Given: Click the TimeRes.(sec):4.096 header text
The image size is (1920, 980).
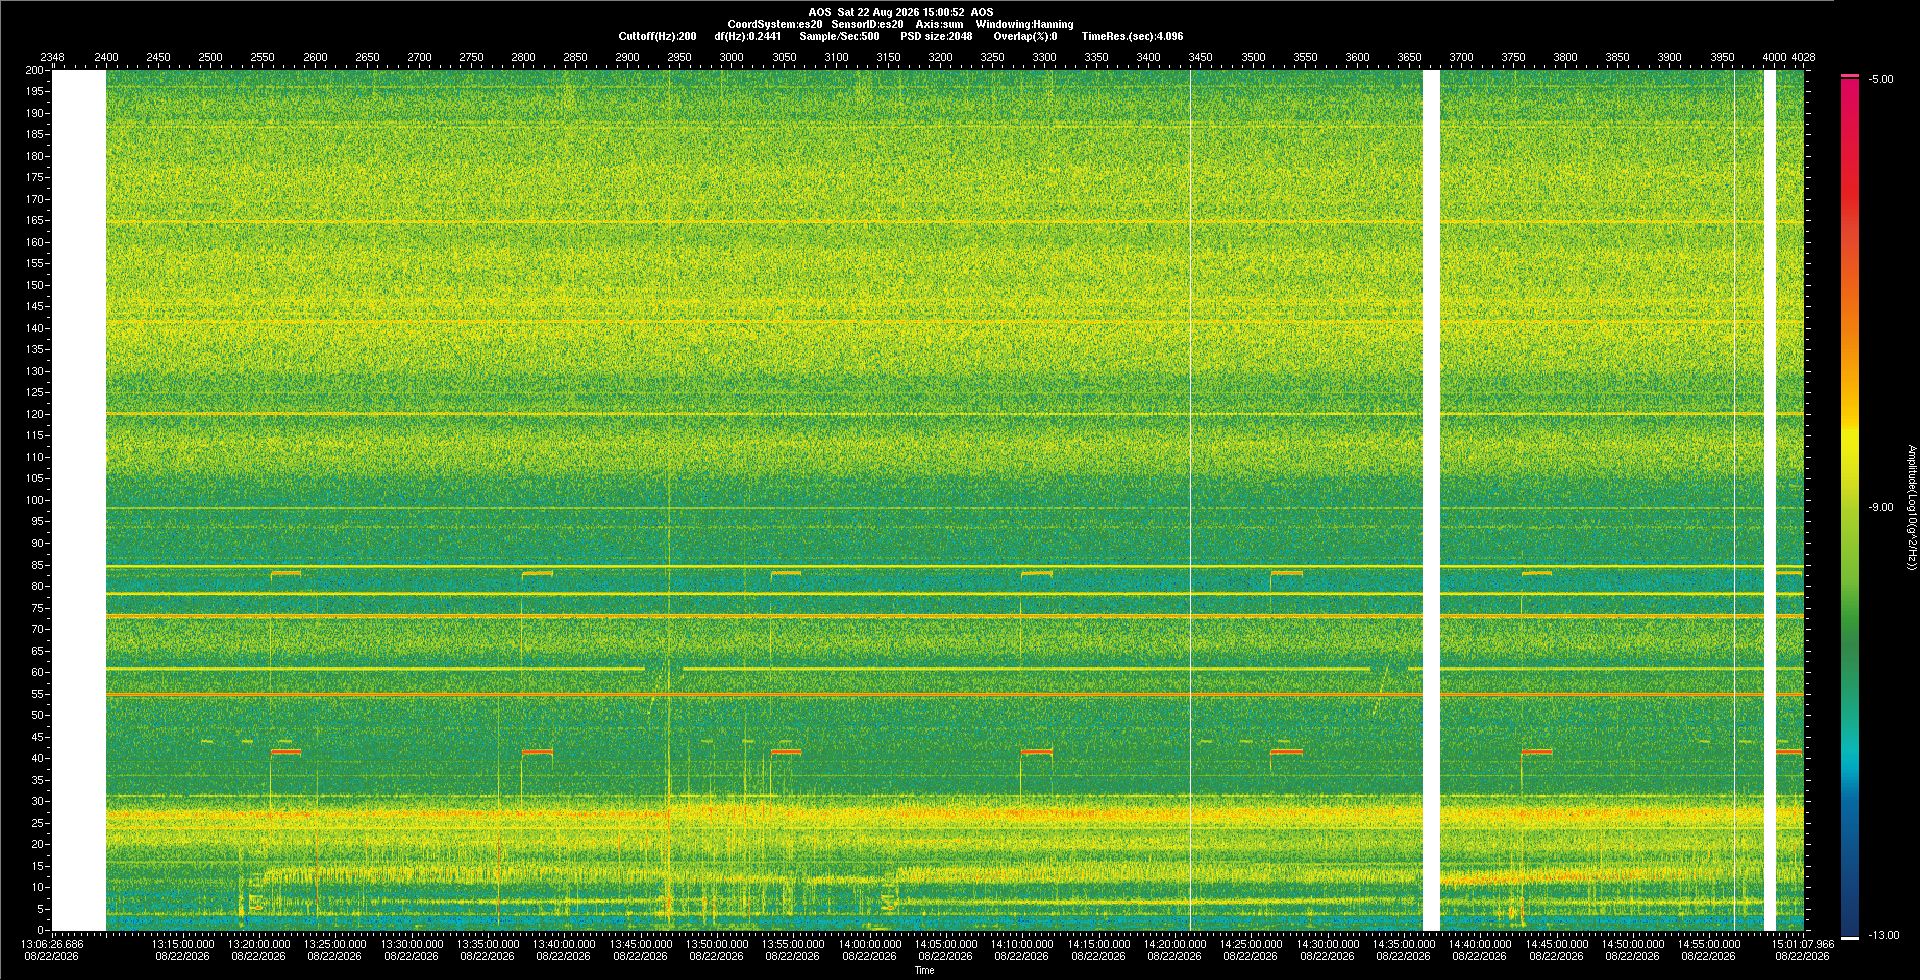Looking at the screenshot, I should tap(1132, 36).
